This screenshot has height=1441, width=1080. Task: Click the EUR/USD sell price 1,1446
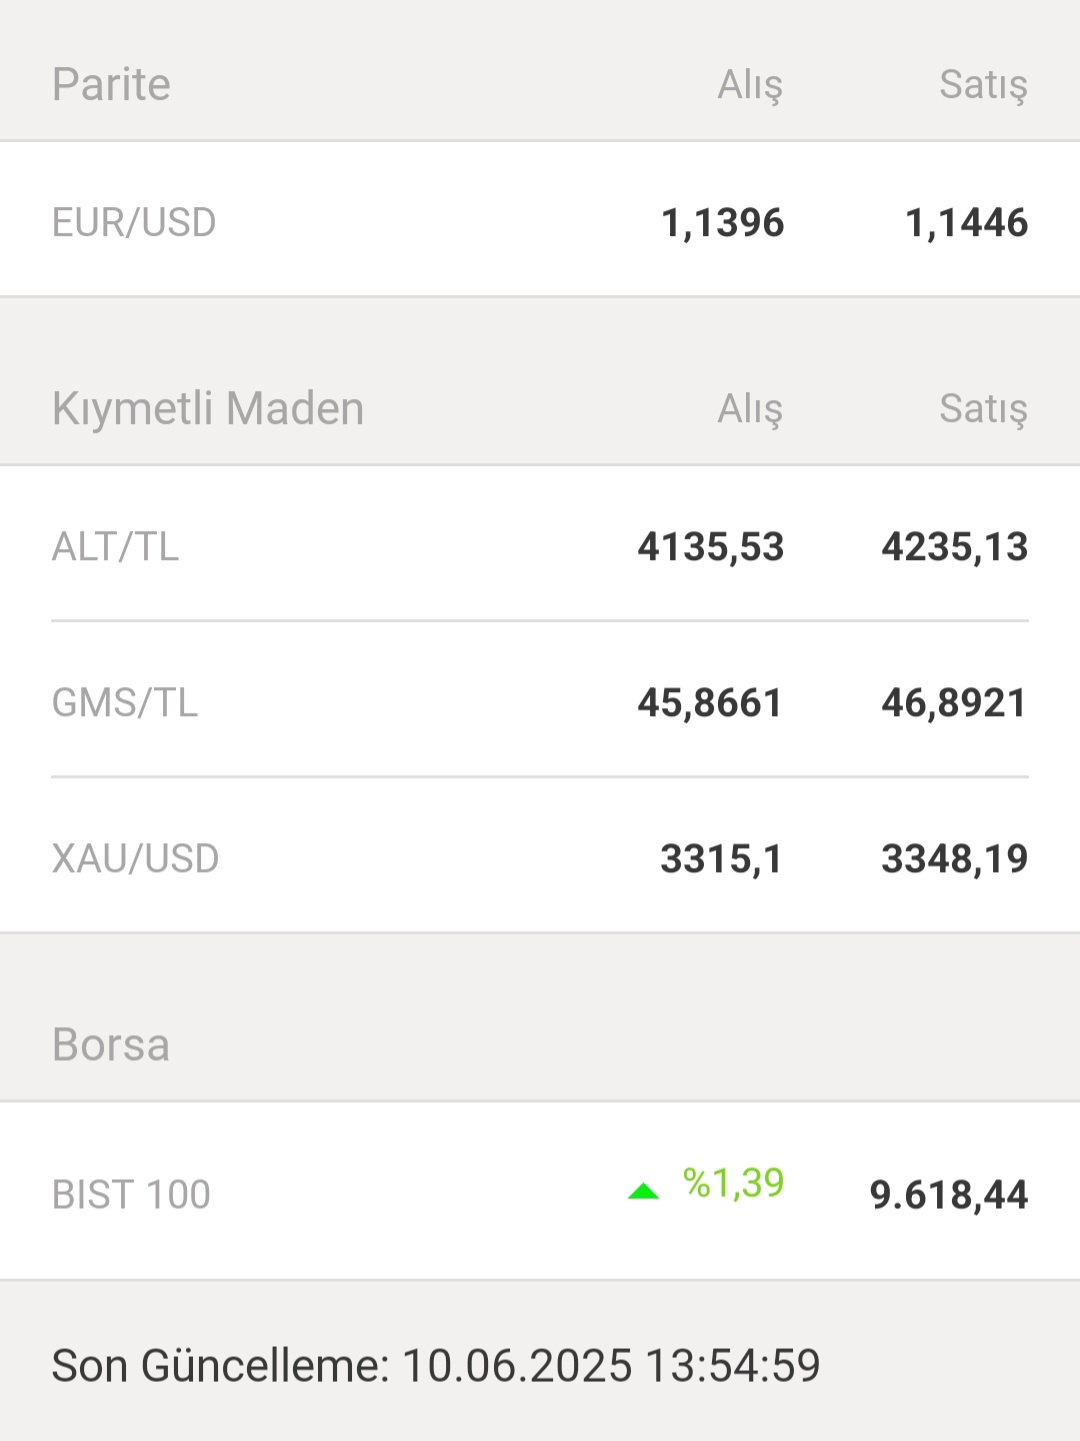[966, 223]
